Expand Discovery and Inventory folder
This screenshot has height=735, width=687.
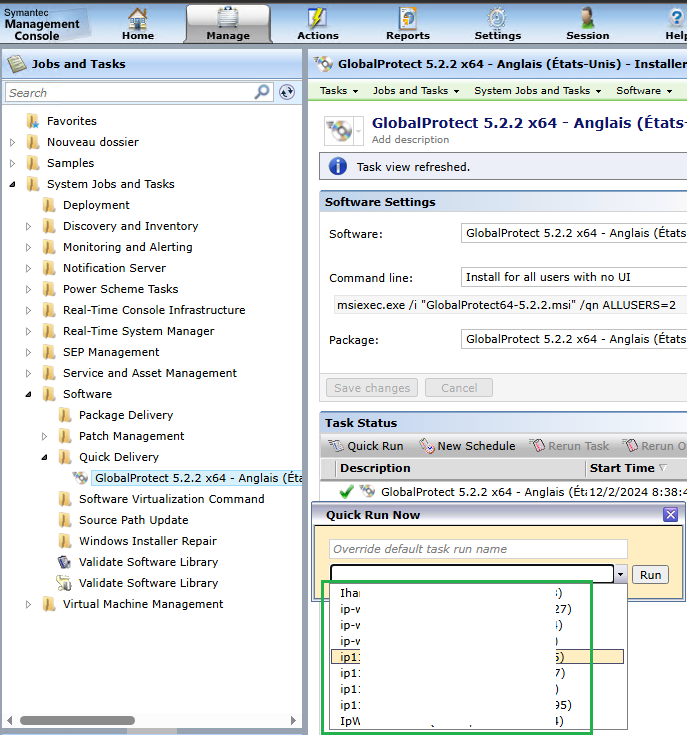tap(29, 226)
